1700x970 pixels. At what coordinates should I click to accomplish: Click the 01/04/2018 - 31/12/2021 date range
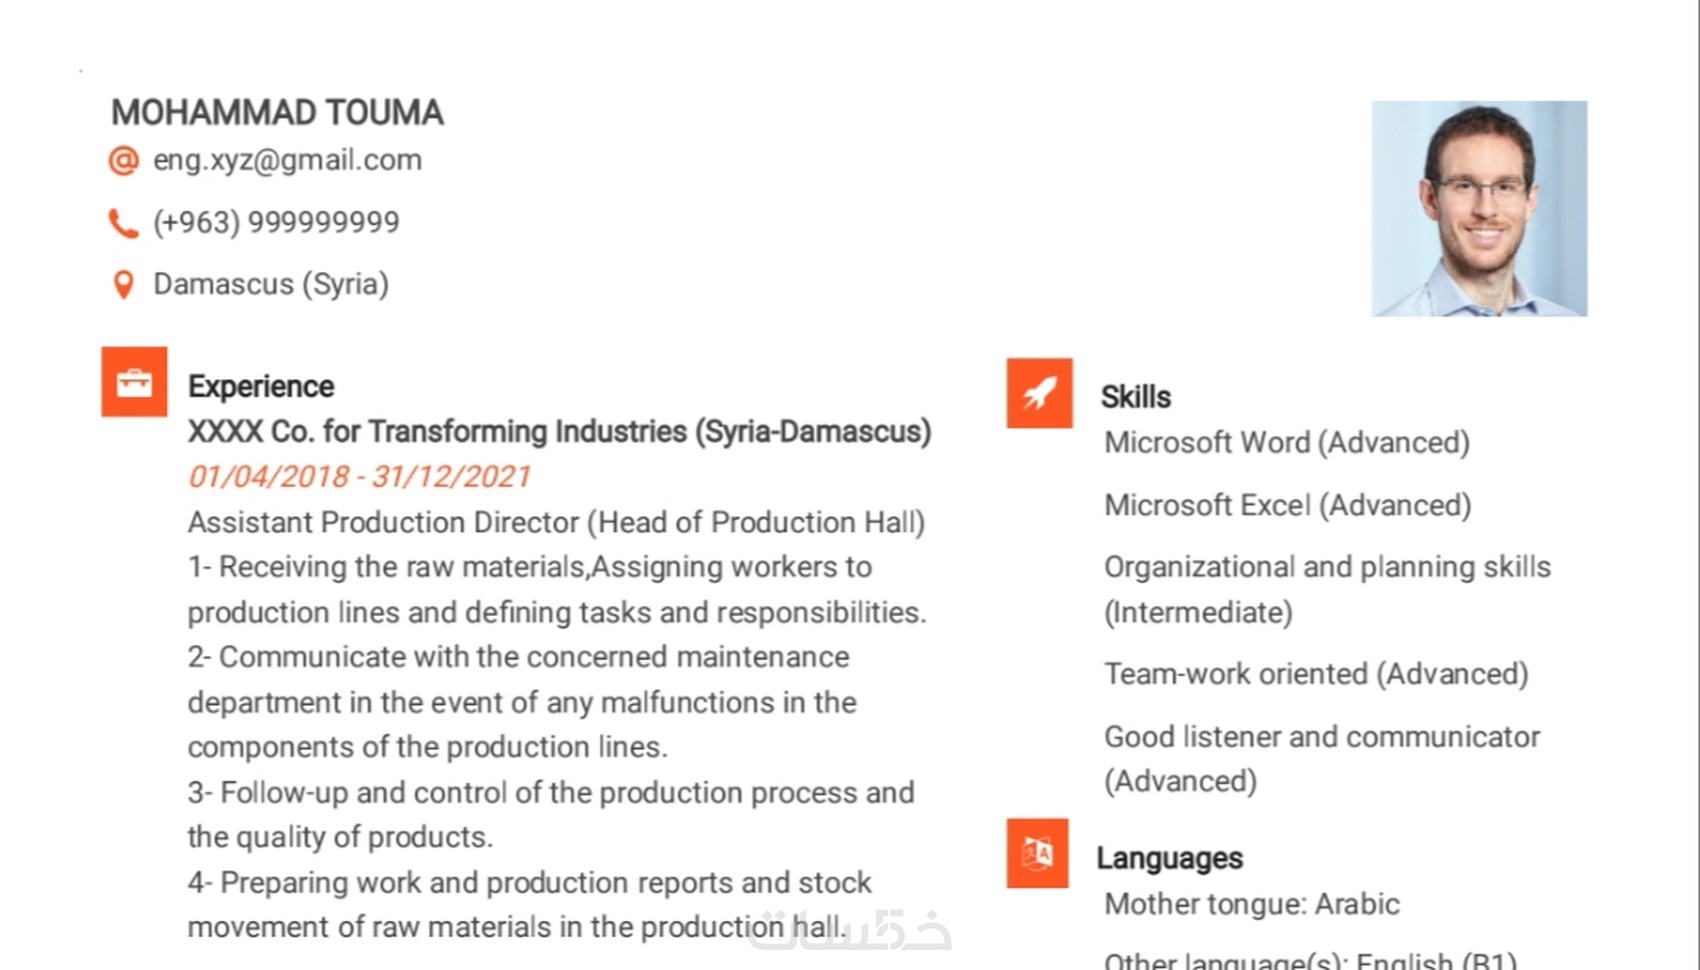tap(359, 476)
